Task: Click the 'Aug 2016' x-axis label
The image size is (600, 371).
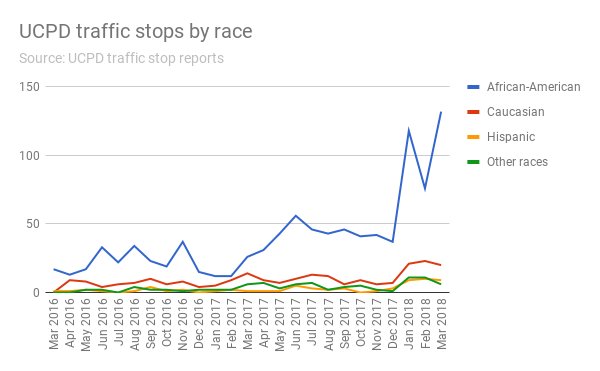Action: coord(135,324)
